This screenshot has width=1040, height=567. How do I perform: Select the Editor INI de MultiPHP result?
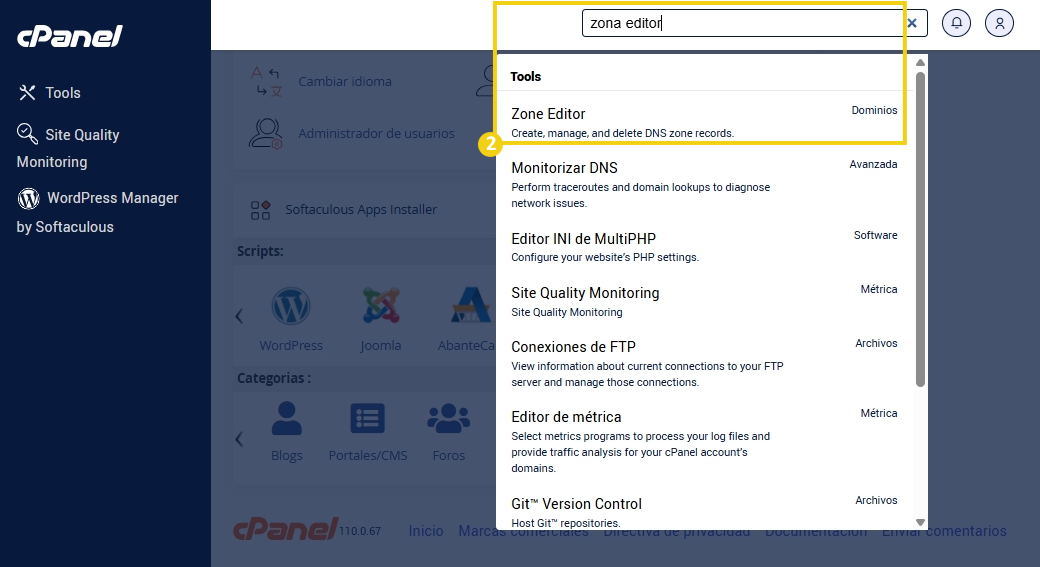704,247
